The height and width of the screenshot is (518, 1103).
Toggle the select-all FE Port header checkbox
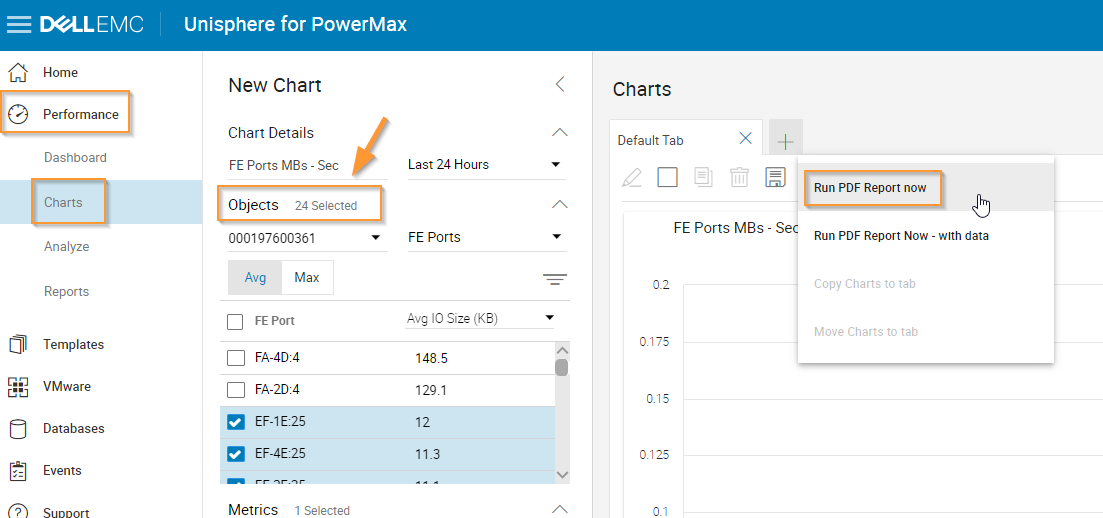point(236,321)
